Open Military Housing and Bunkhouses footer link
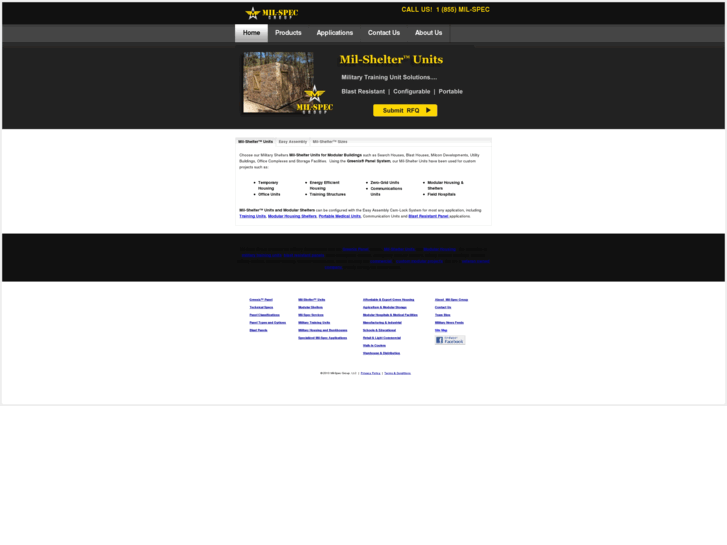Screen dimensions: 727x545 [323, 330]
